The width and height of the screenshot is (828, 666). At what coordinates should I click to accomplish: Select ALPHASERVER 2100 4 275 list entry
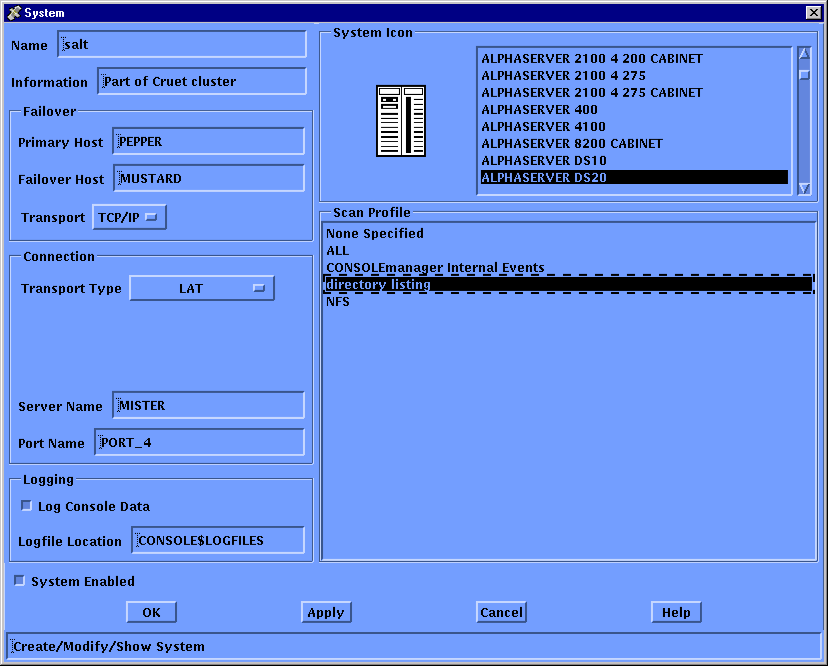coord(634,76)
